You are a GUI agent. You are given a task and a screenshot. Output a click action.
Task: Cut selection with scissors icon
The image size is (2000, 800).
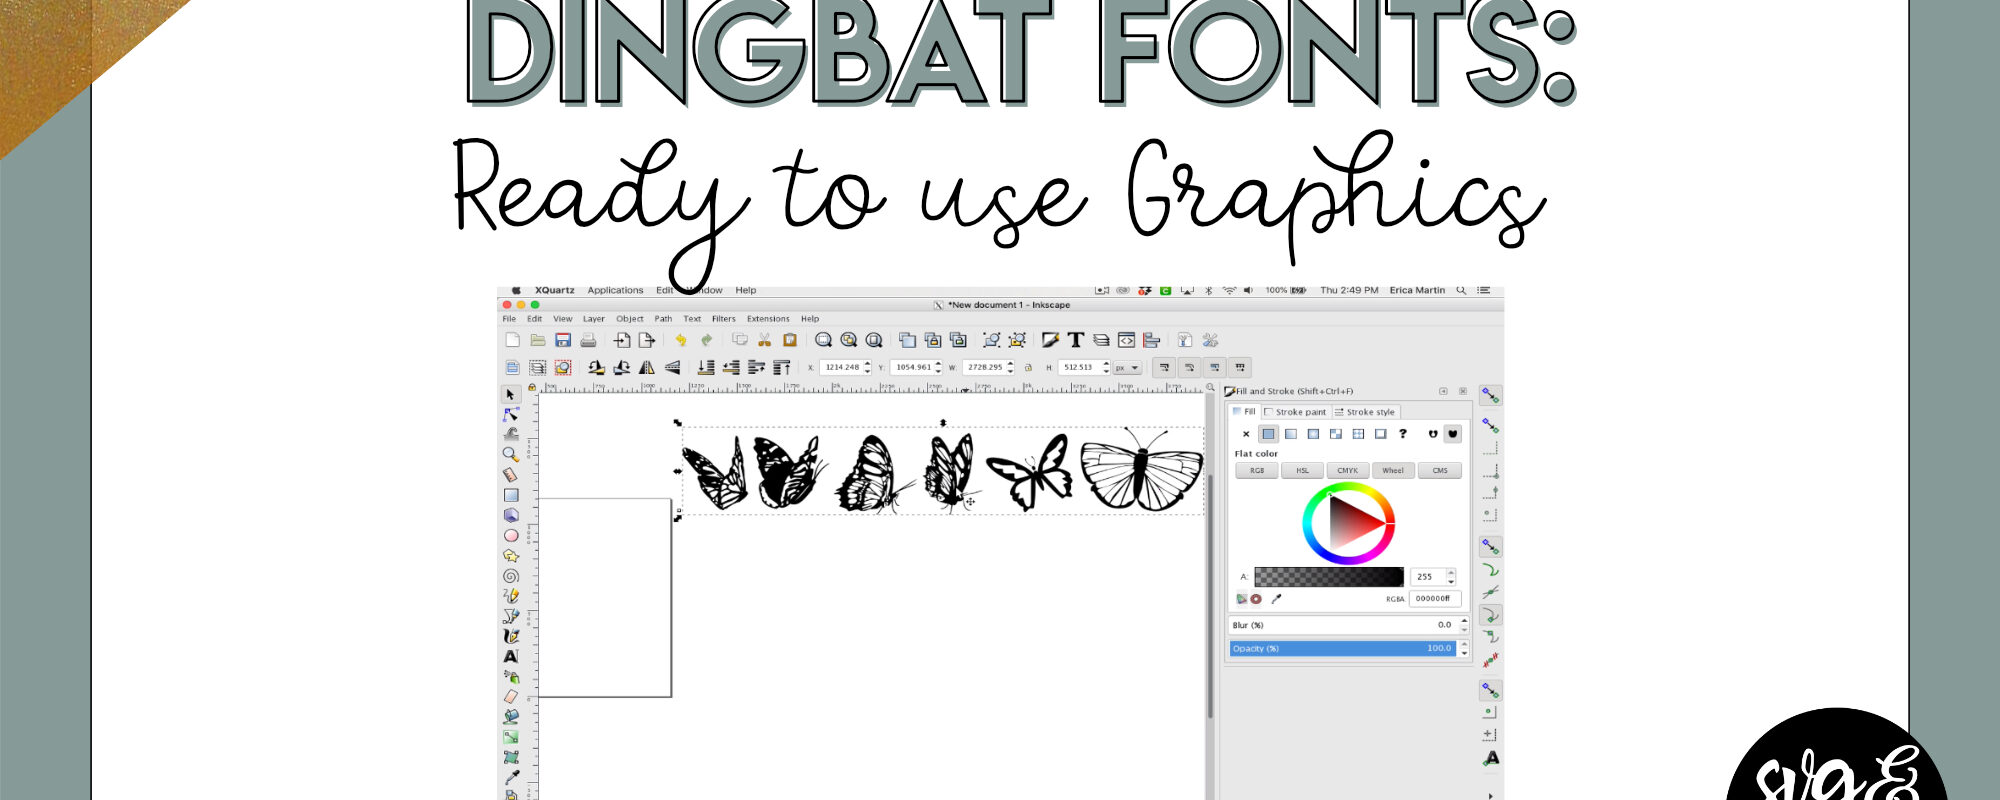coord(765,340)
